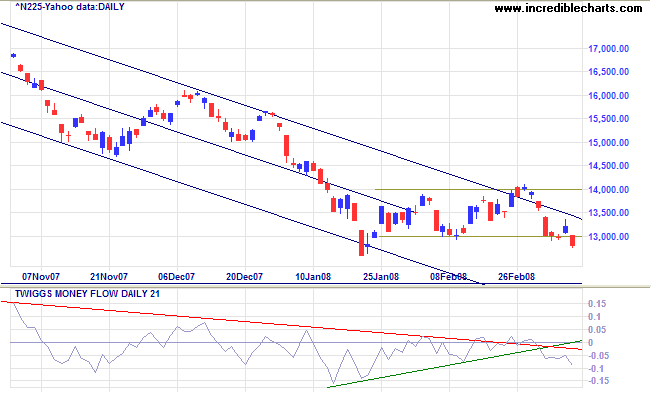The width and height of the screenshot is (651, 395).
Task: Click the -0.1 money flow axis value
Action: 596,369
